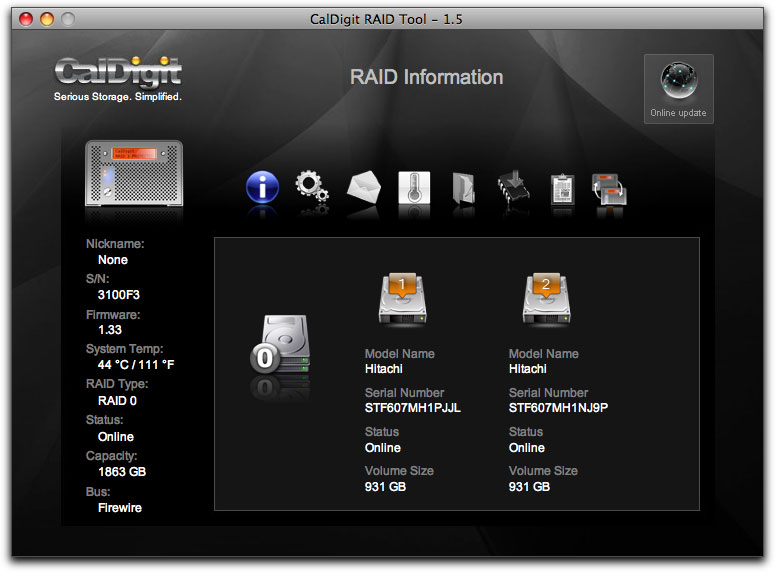Click the RAID Type value RAID 0

(x=117, y=400)
